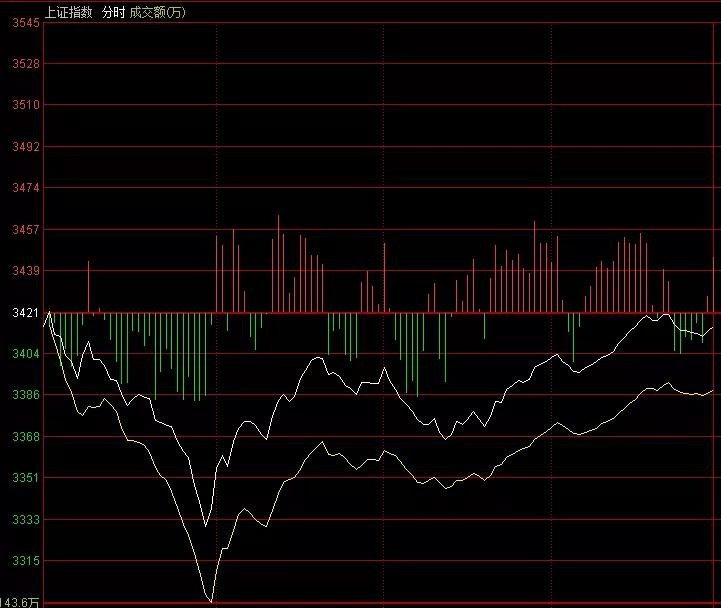721x608 pixels.
Task: Click the 3421 baseline price label
Action: point(26,313)
